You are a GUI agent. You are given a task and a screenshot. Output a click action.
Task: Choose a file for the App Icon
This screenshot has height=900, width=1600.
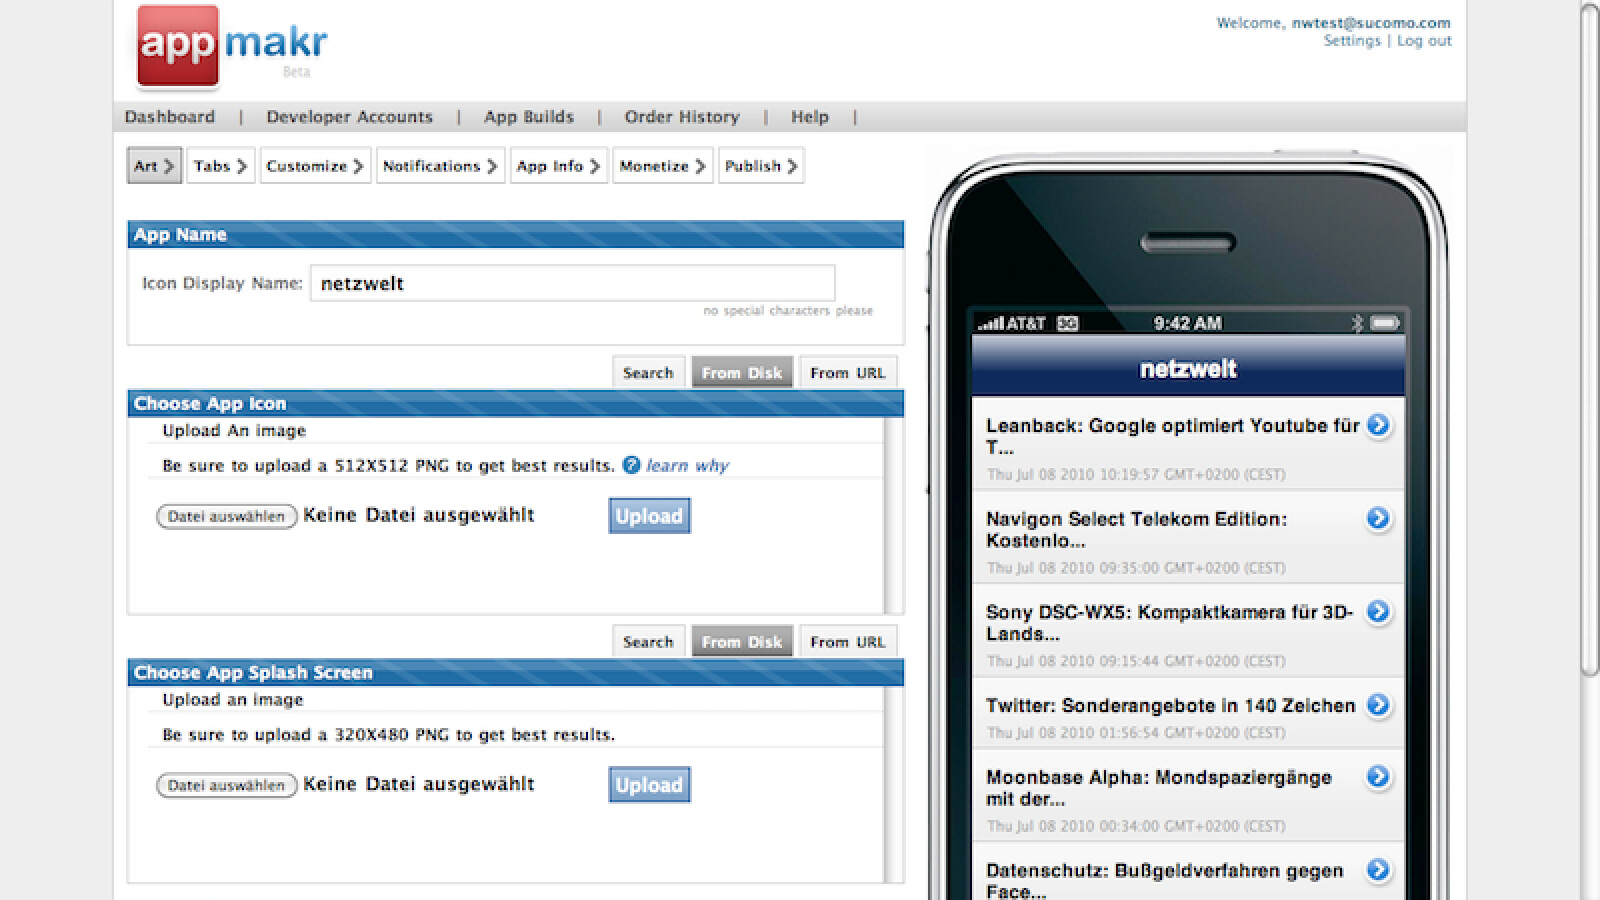(227, 516)
